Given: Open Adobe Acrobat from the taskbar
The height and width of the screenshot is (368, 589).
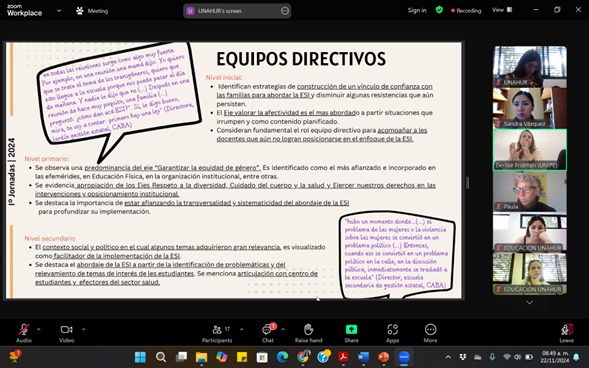Looking at the screenshot, I should [x=343, y=357].
